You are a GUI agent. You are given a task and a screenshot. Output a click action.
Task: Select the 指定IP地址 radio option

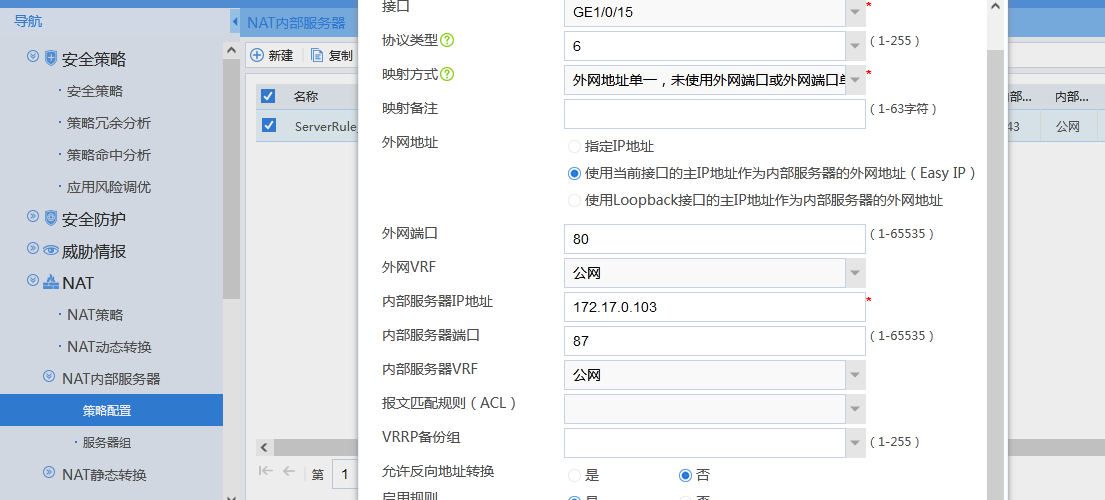[x=574, y=146]
